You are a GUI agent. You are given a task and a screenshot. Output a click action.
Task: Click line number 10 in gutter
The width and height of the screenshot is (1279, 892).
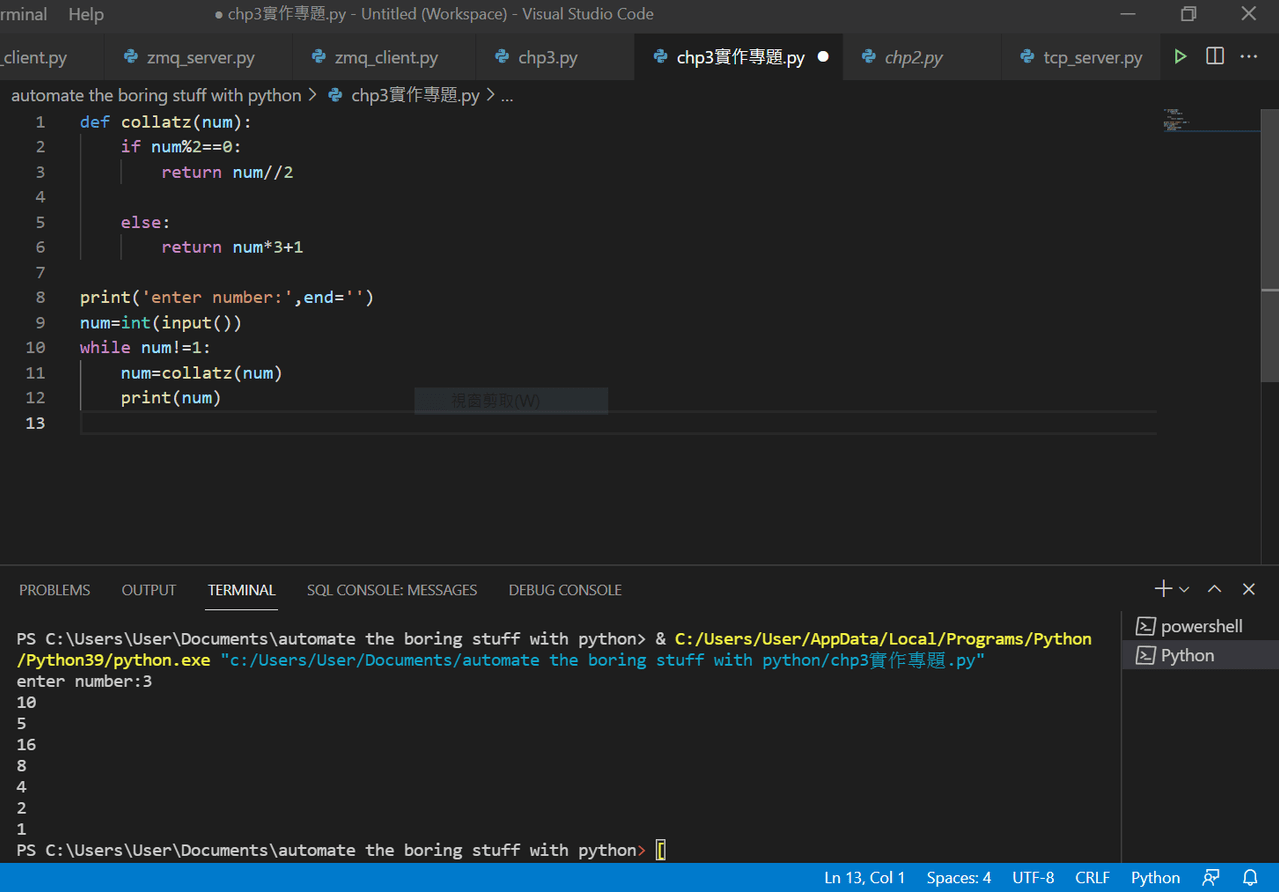(x=36, y=347)
